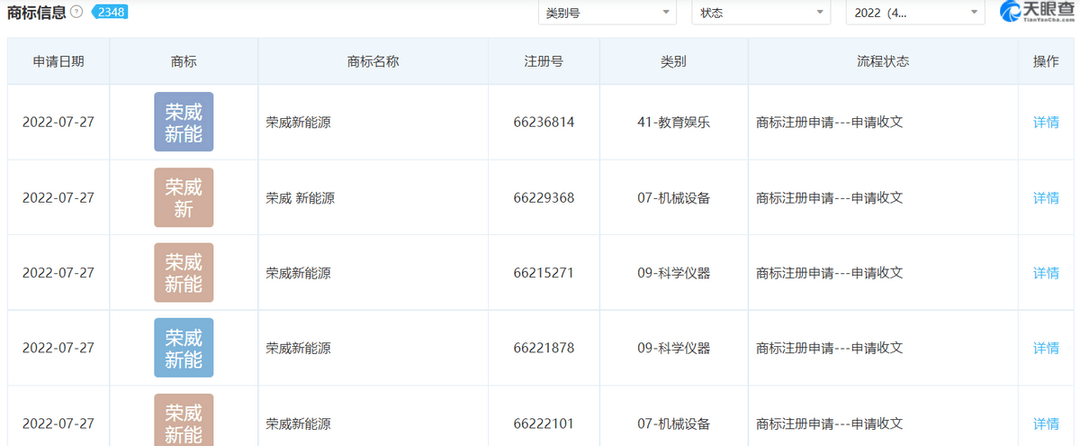Click the 2348 count badge
Image resolution: width=1080 pixels, height=446 pixels.
coord(110,12)
